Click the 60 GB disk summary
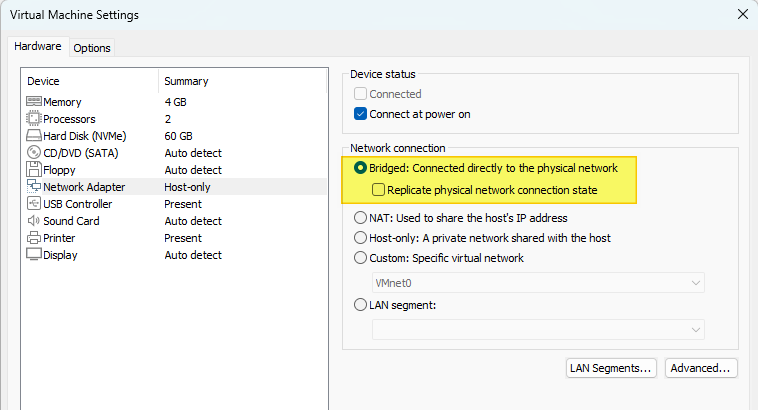This screenshot has width=758, height=410. (178, 136)
